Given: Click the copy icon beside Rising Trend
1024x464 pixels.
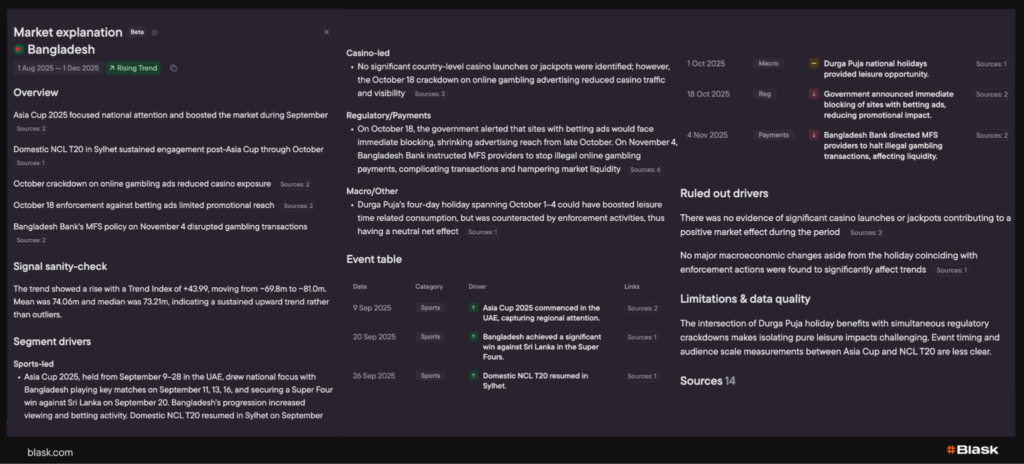Looking at the screenshot, I should click(x=173, y=68).
